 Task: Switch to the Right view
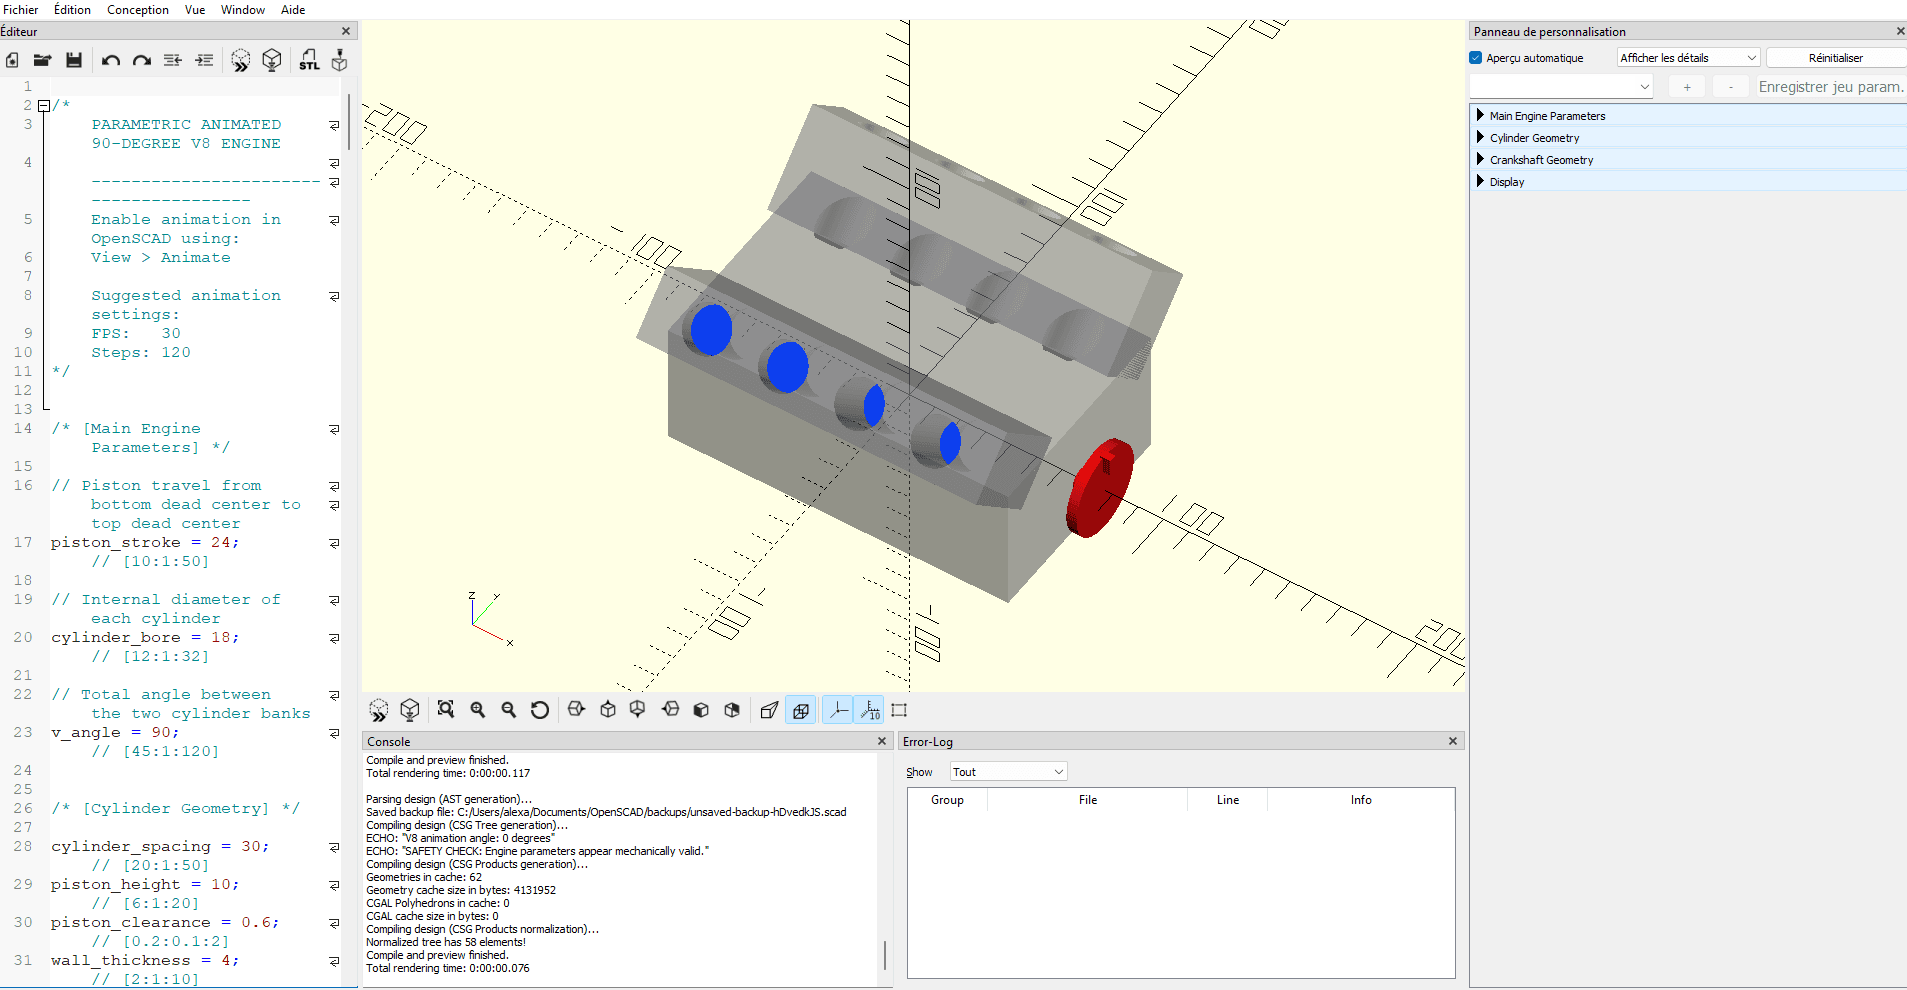pos(576,710)
